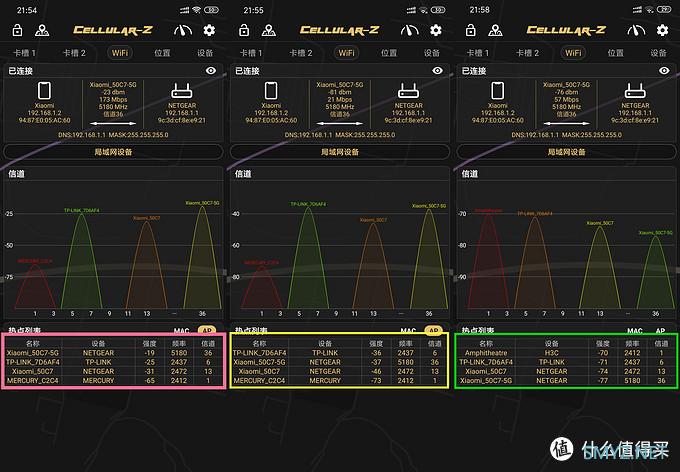Viewport: 680px width, 472px height.
Task: Select the TP-LINK_7D6AF4 row with strength -71
Action: coord(566,362)
